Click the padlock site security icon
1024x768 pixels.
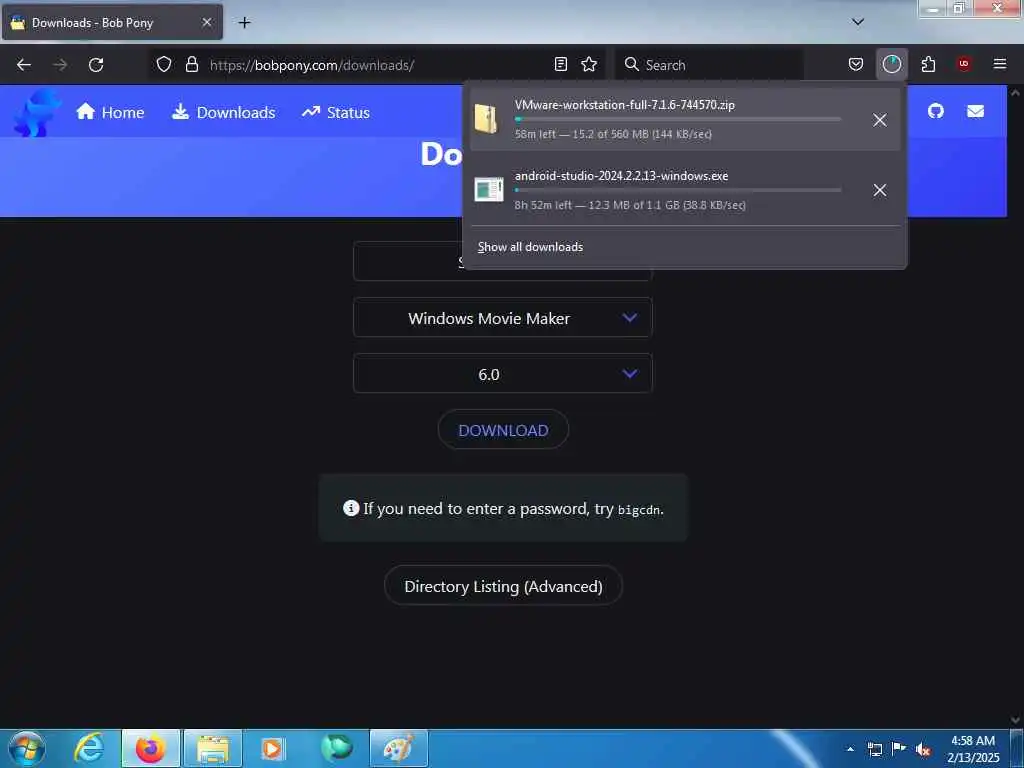point(191,64)
